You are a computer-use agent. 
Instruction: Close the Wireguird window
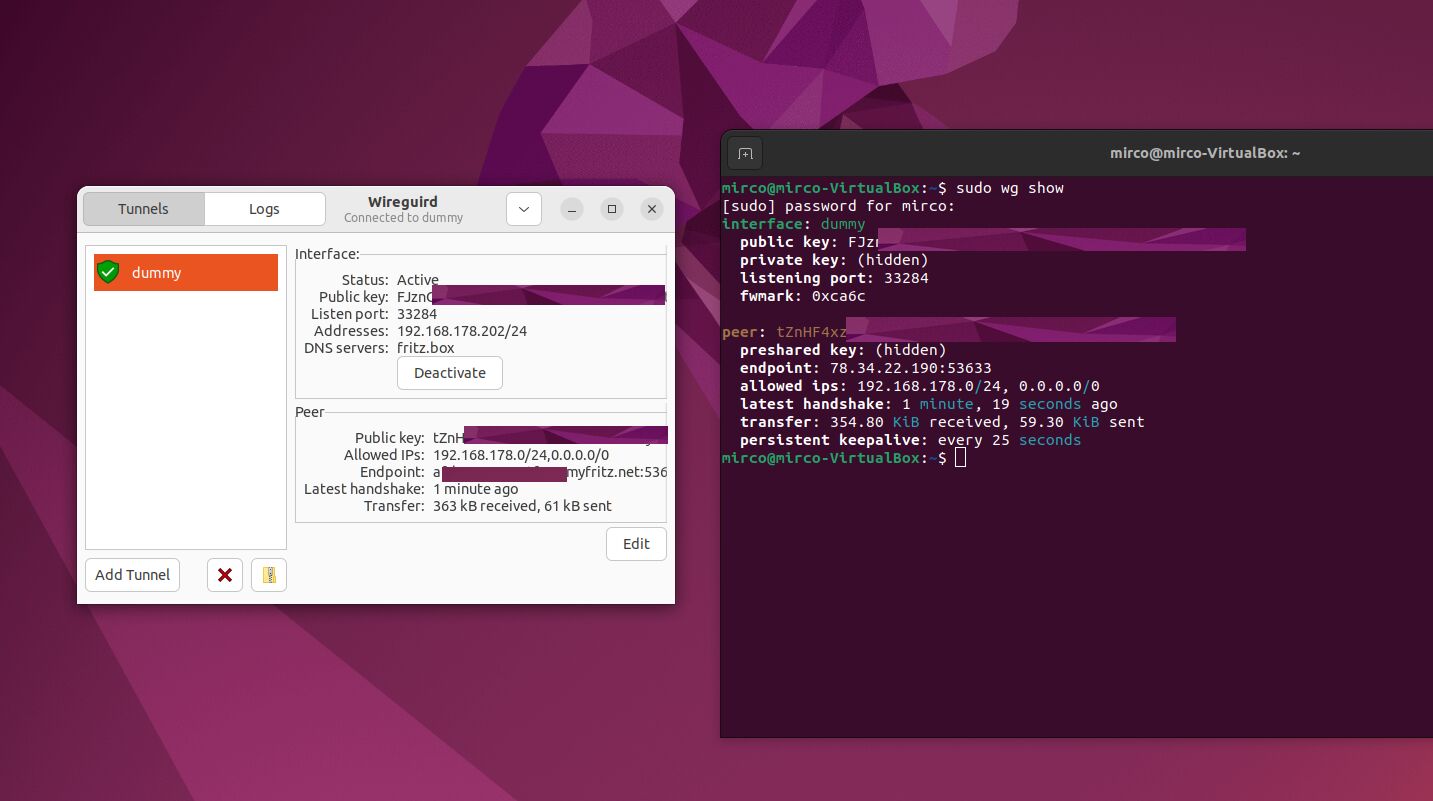tap(652, 209)
